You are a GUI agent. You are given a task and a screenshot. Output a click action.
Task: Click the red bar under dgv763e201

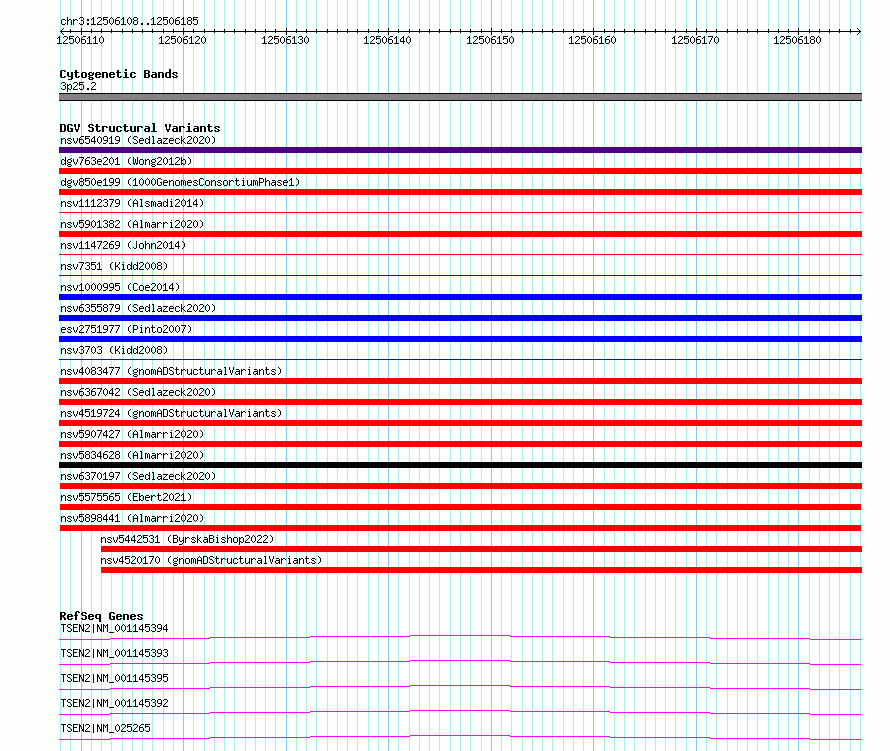tap(460, 171)
